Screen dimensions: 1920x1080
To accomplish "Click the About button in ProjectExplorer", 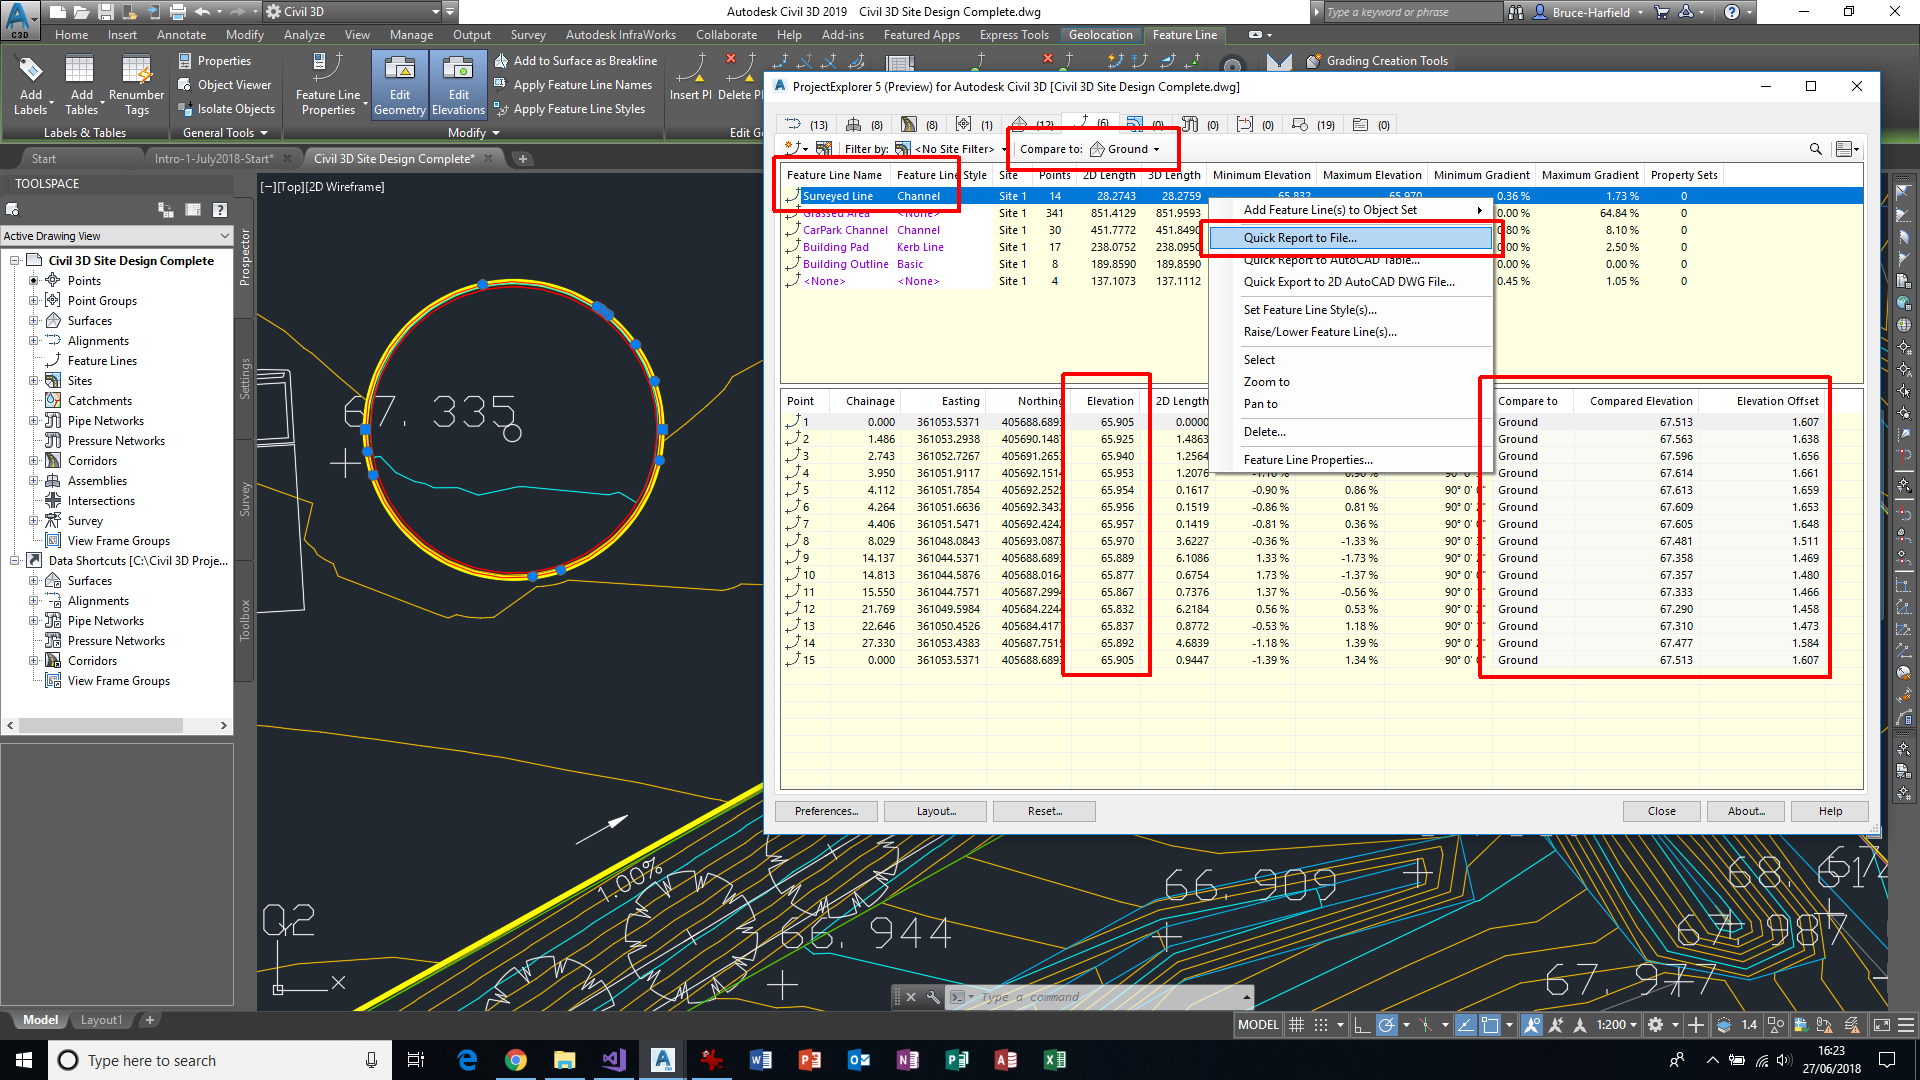I will pos(1745,810).
